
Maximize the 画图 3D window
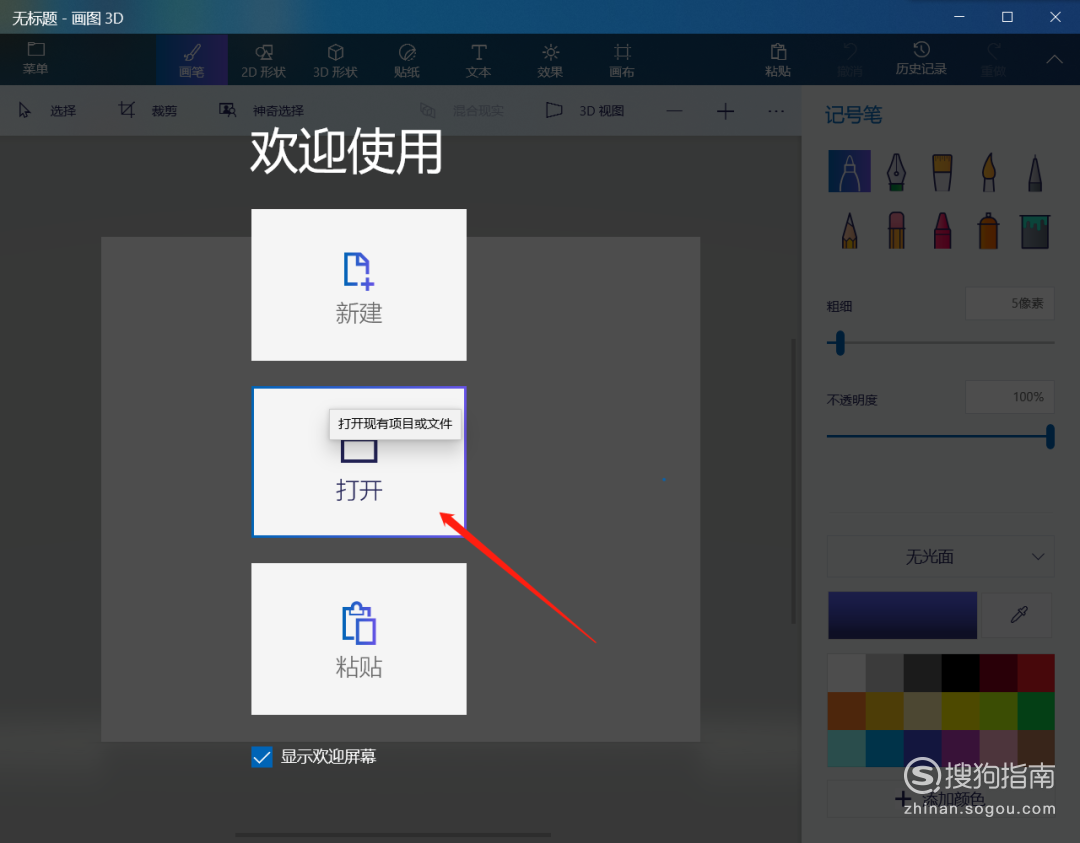pyautogui.click(x=1007, y=17)
